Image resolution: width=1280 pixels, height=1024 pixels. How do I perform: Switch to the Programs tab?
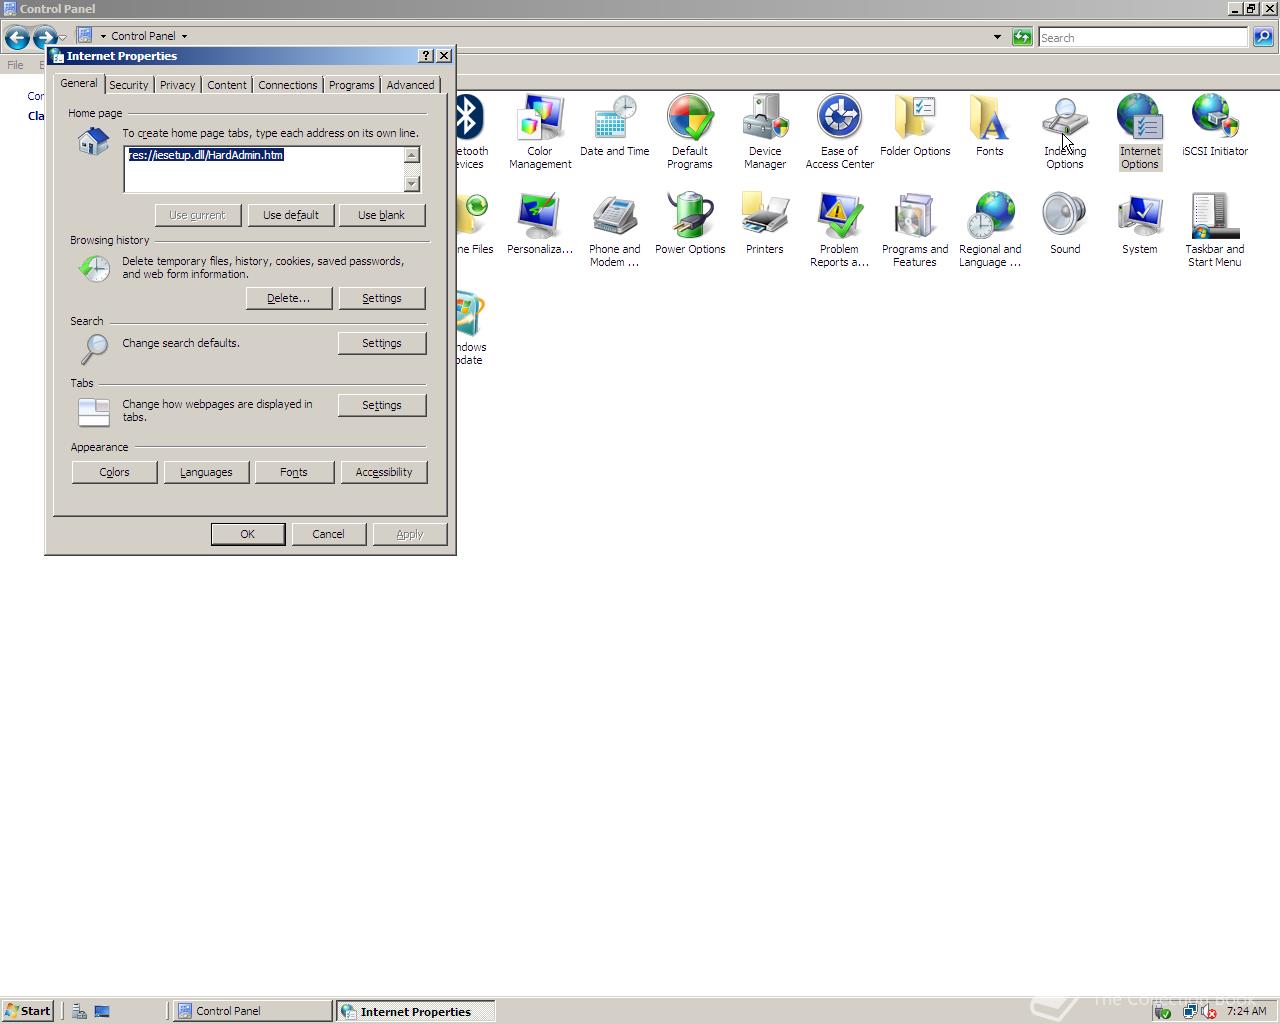[x=352, y=85]
